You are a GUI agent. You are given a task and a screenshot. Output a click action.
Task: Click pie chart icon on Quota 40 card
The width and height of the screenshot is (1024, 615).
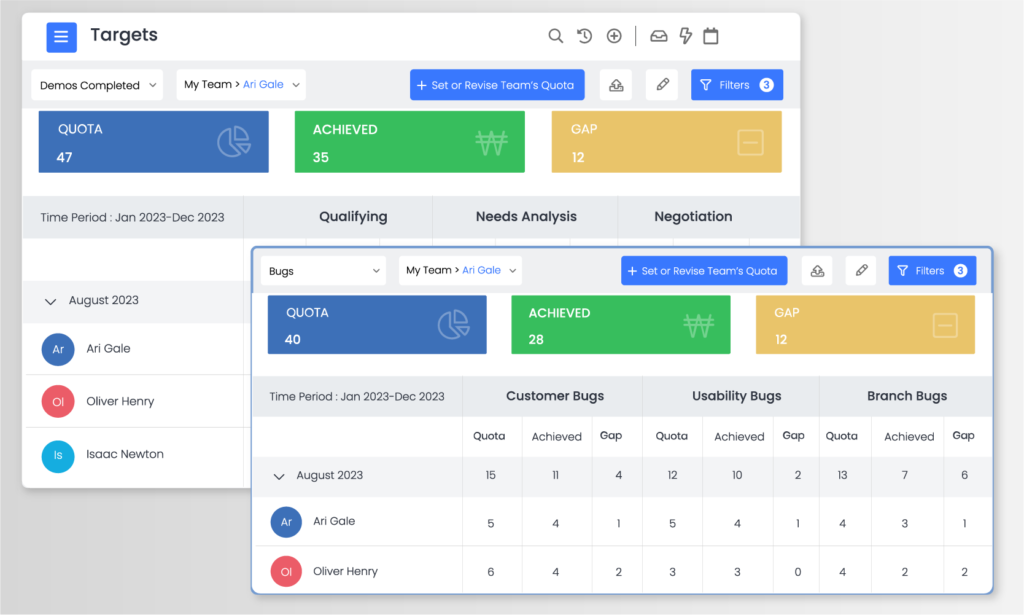pyautogui.click(x=453, y=324)
